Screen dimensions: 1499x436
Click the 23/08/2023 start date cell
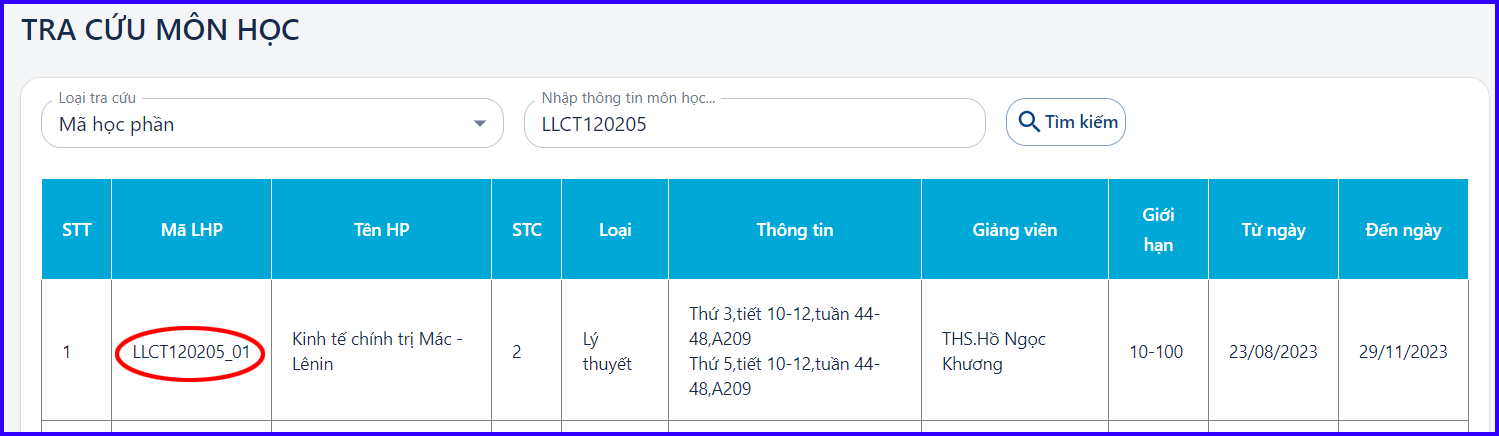pyautogui.click(x=1274, y=351)
